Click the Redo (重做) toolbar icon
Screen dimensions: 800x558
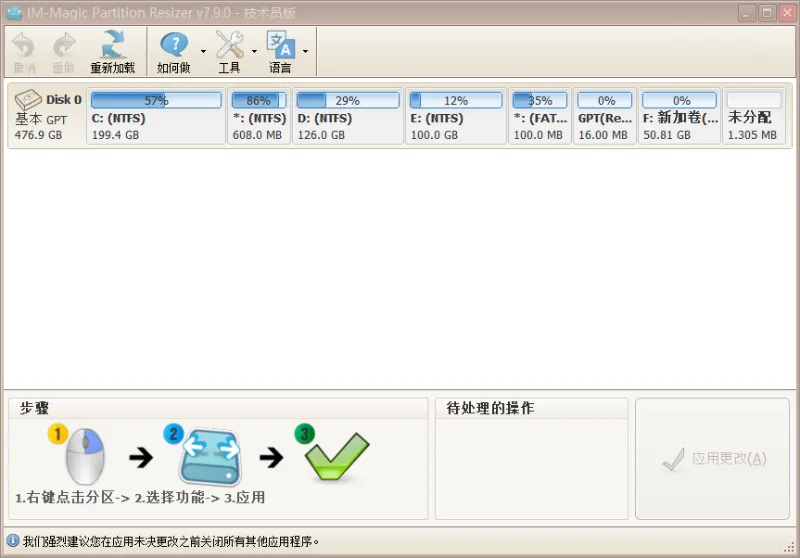64,45
